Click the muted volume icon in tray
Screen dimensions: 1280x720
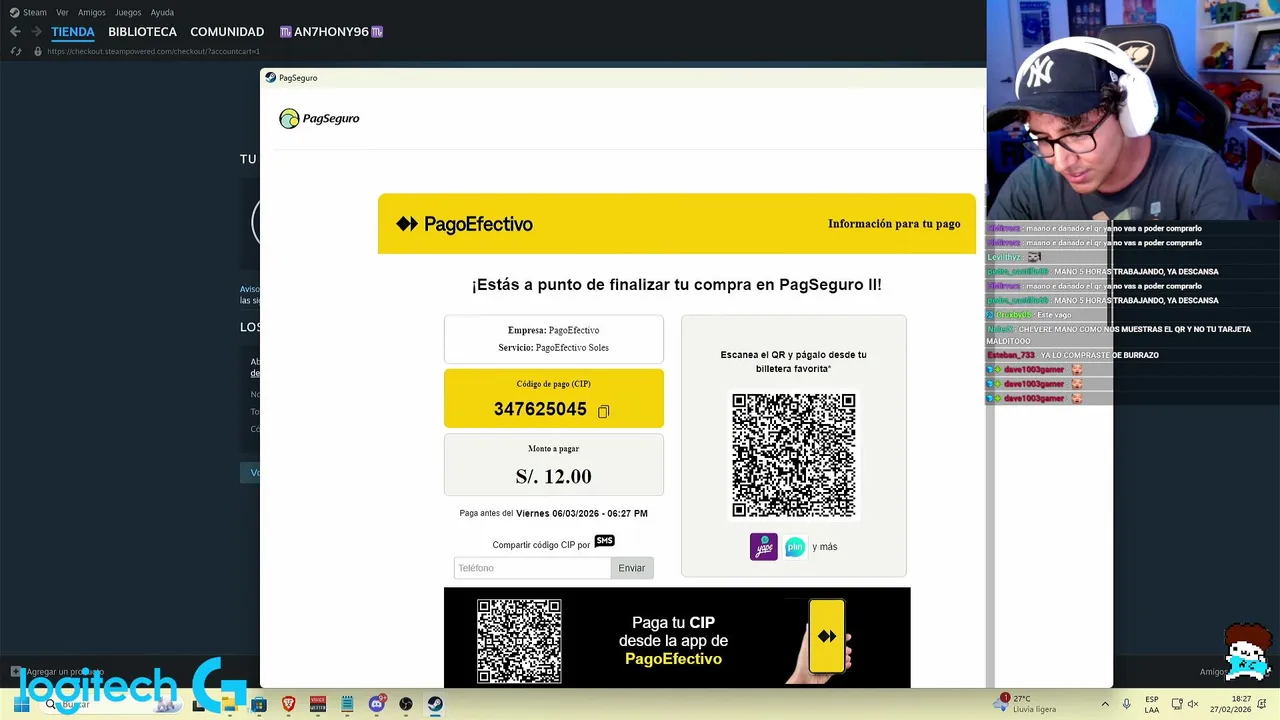point(1192,704)
